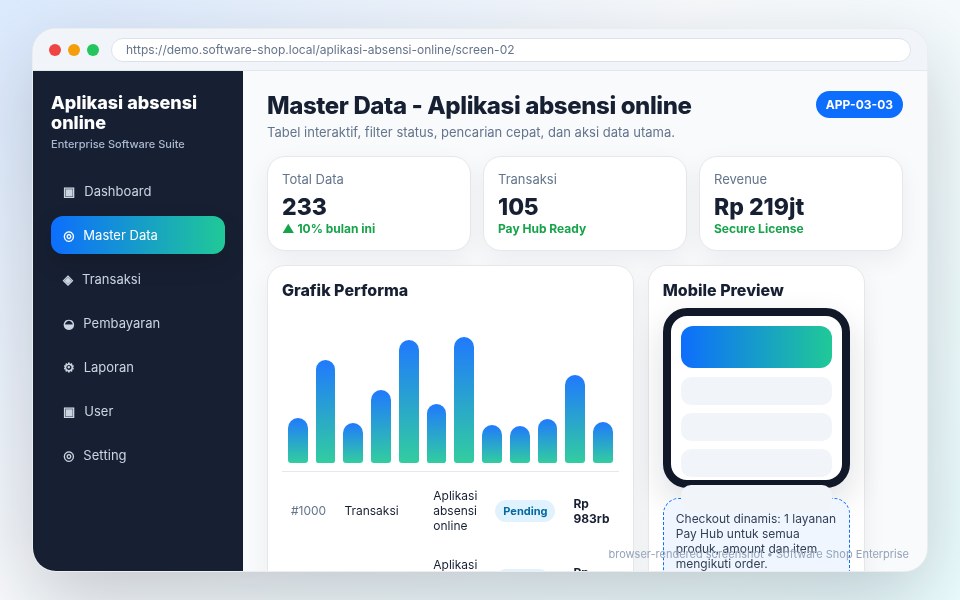960x600 pixels.
Task: Click the Pending status pill
Action: (525, 511)
